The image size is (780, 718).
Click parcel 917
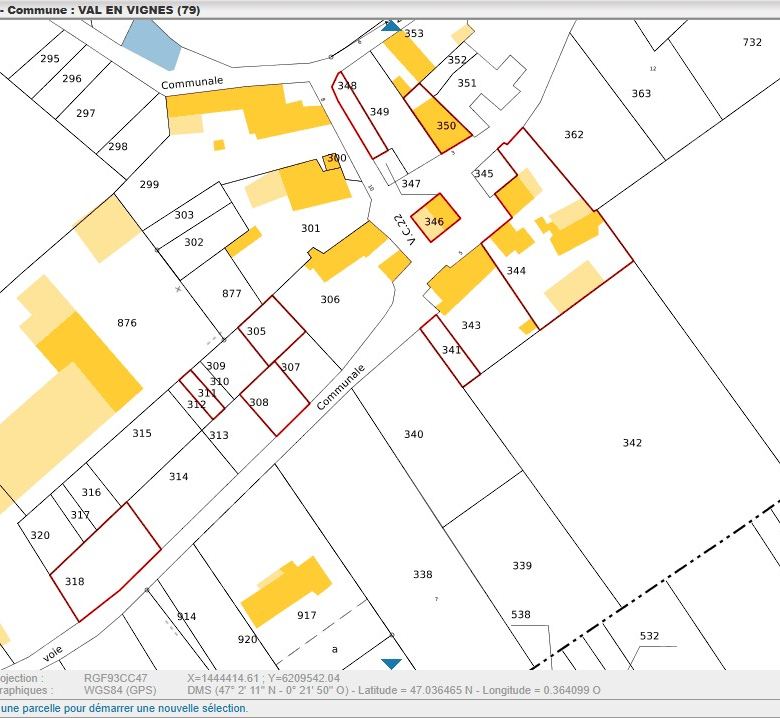click(307, 615)
